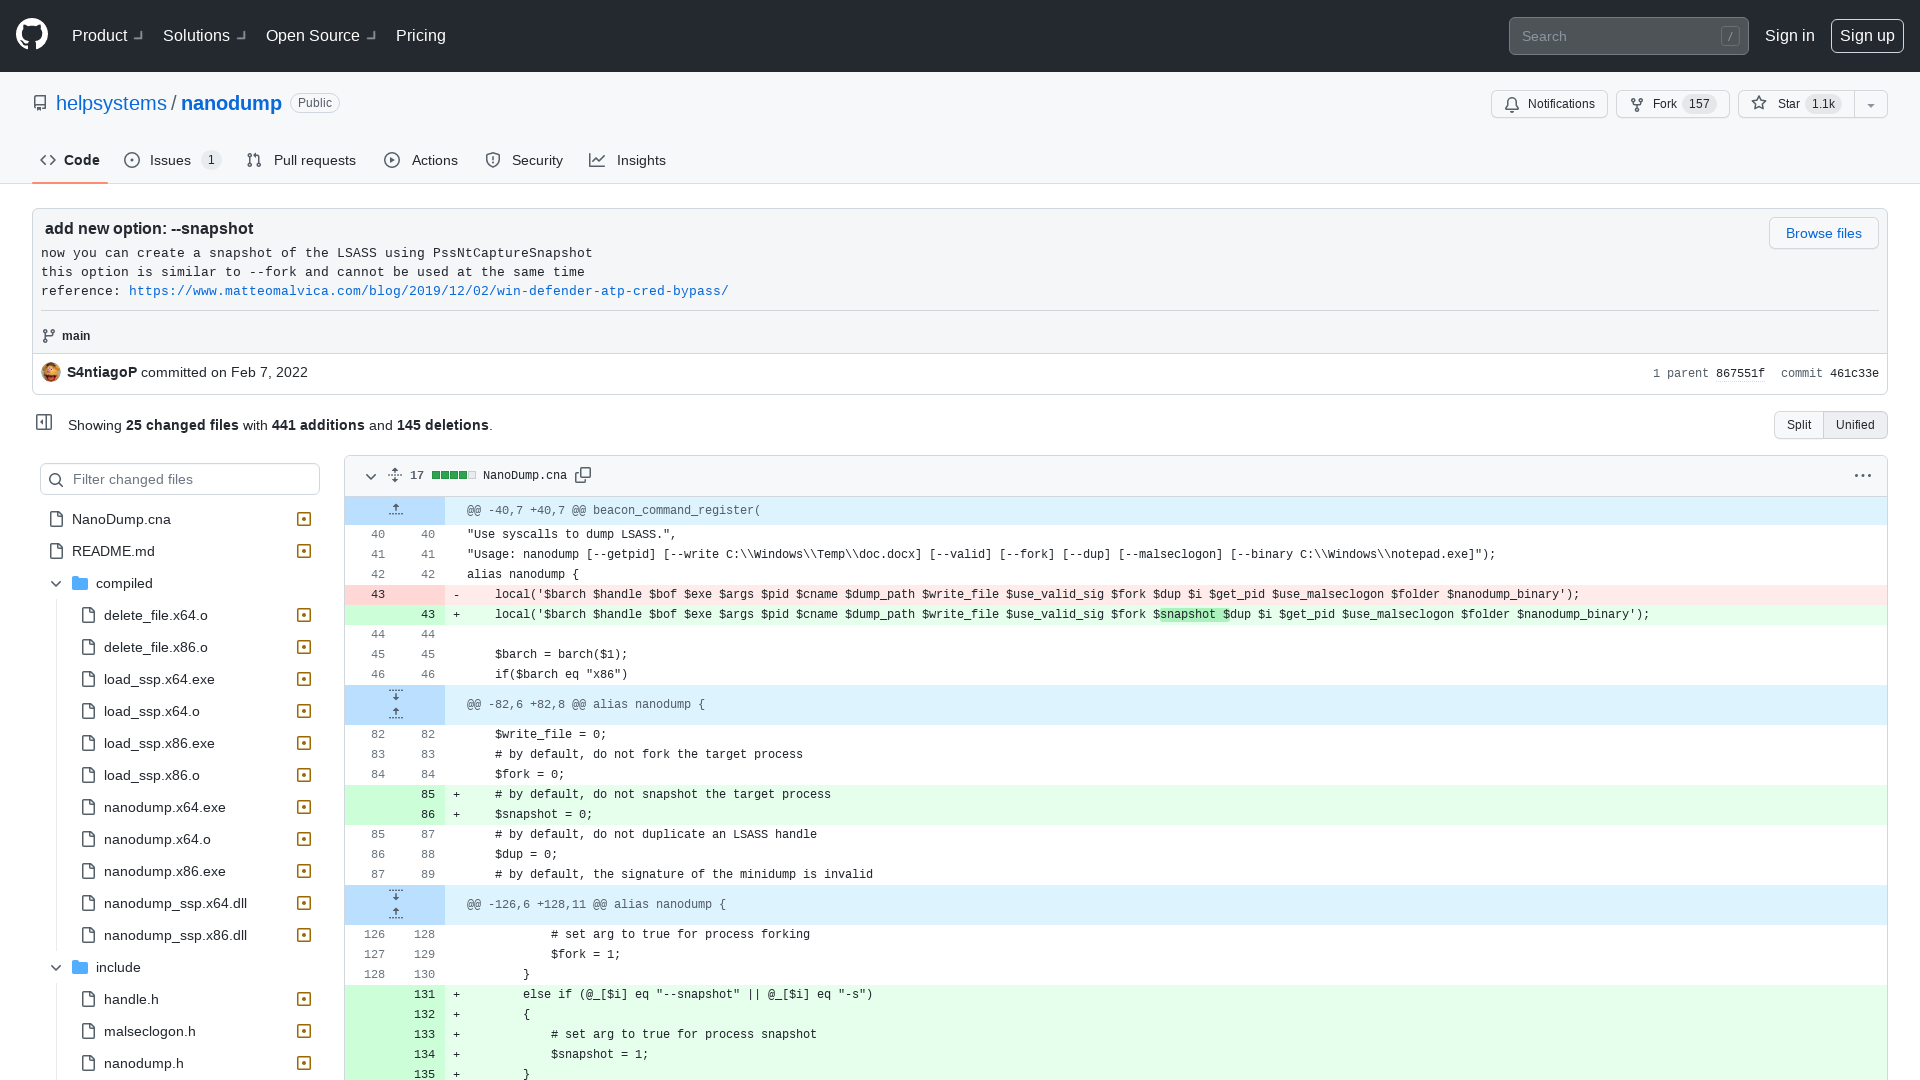
Task: Click the include folder icon
Action: (80, 967)
